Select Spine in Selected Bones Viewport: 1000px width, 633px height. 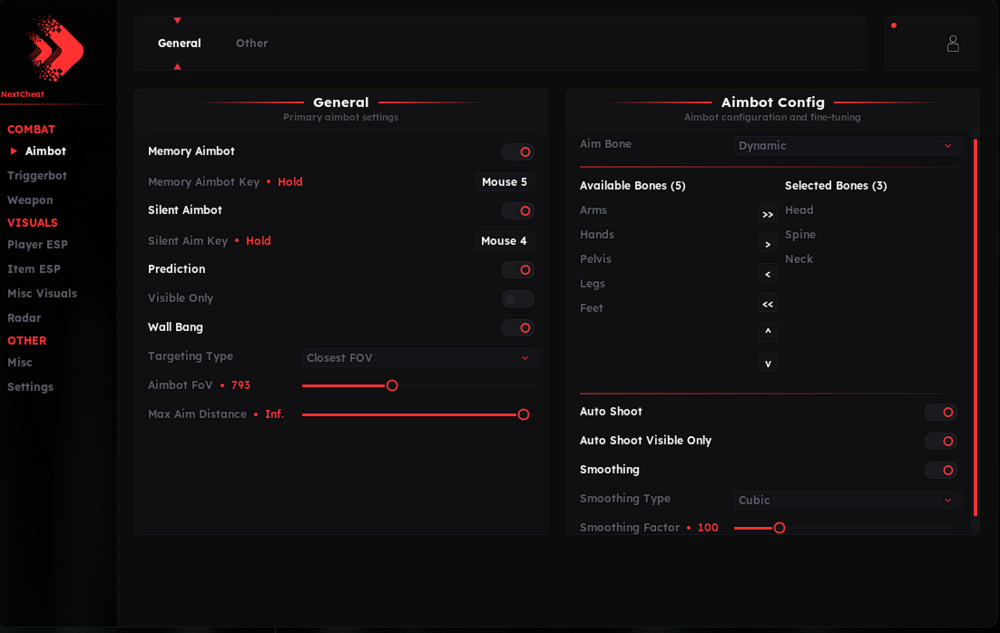[x=800, y=235]
